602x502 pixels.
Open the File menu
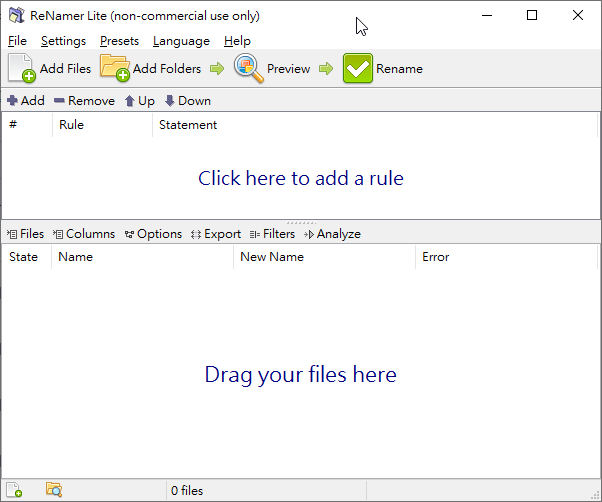(x=17, y=41)
